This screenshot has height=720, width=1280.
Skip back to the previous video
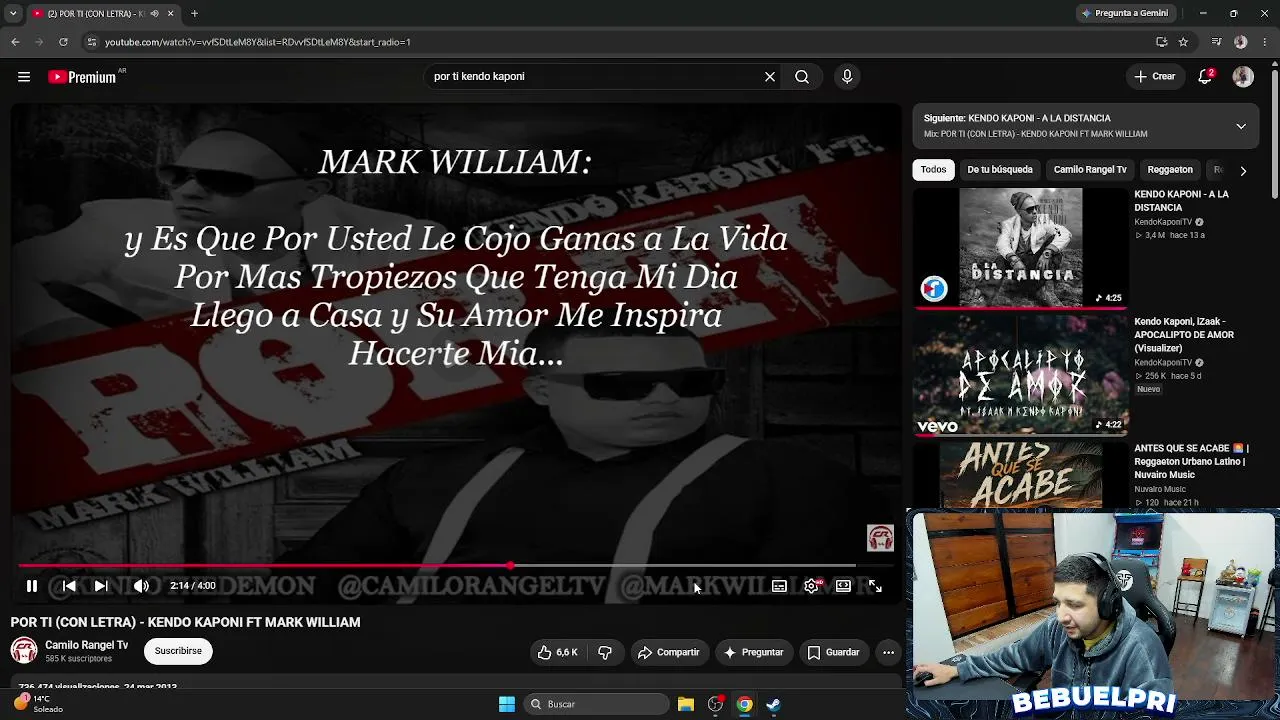pos(69,586)
